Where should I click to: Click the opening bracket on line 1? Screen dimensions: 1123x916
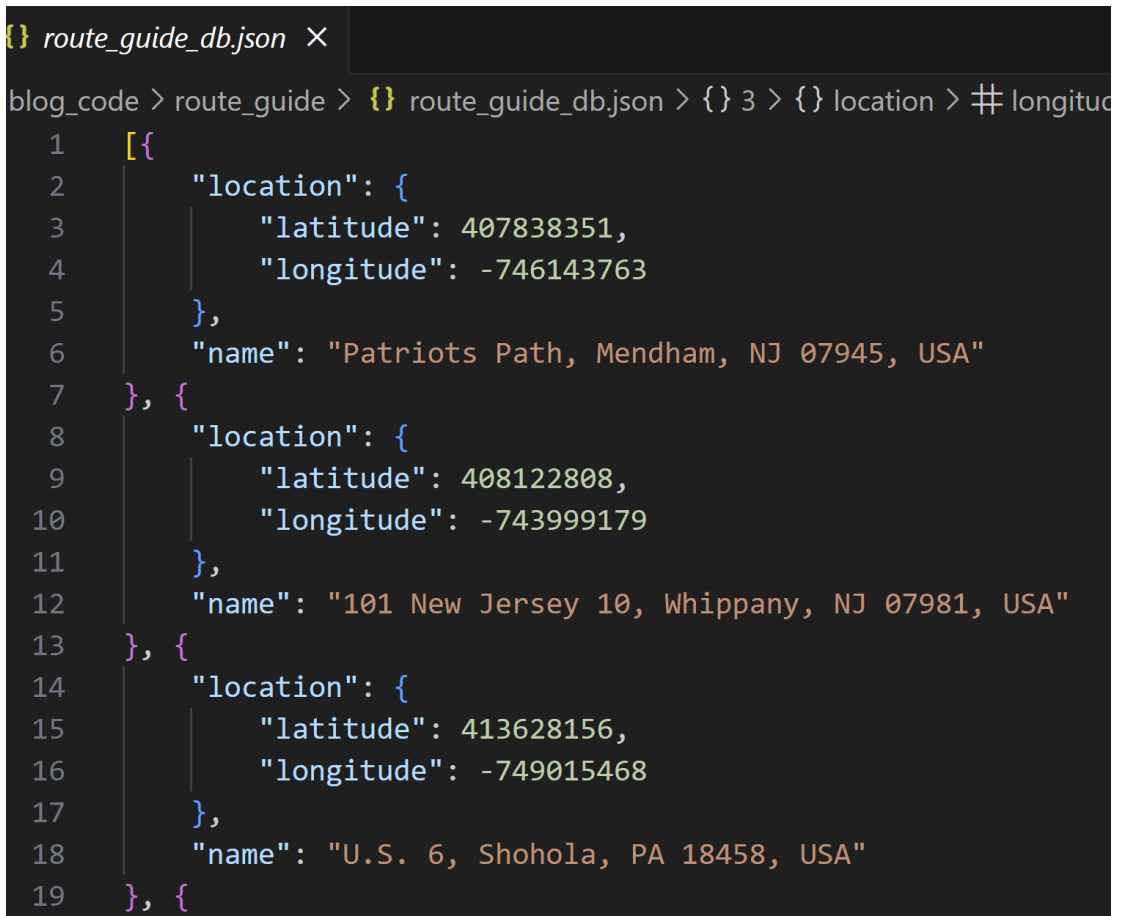point(130,145)
